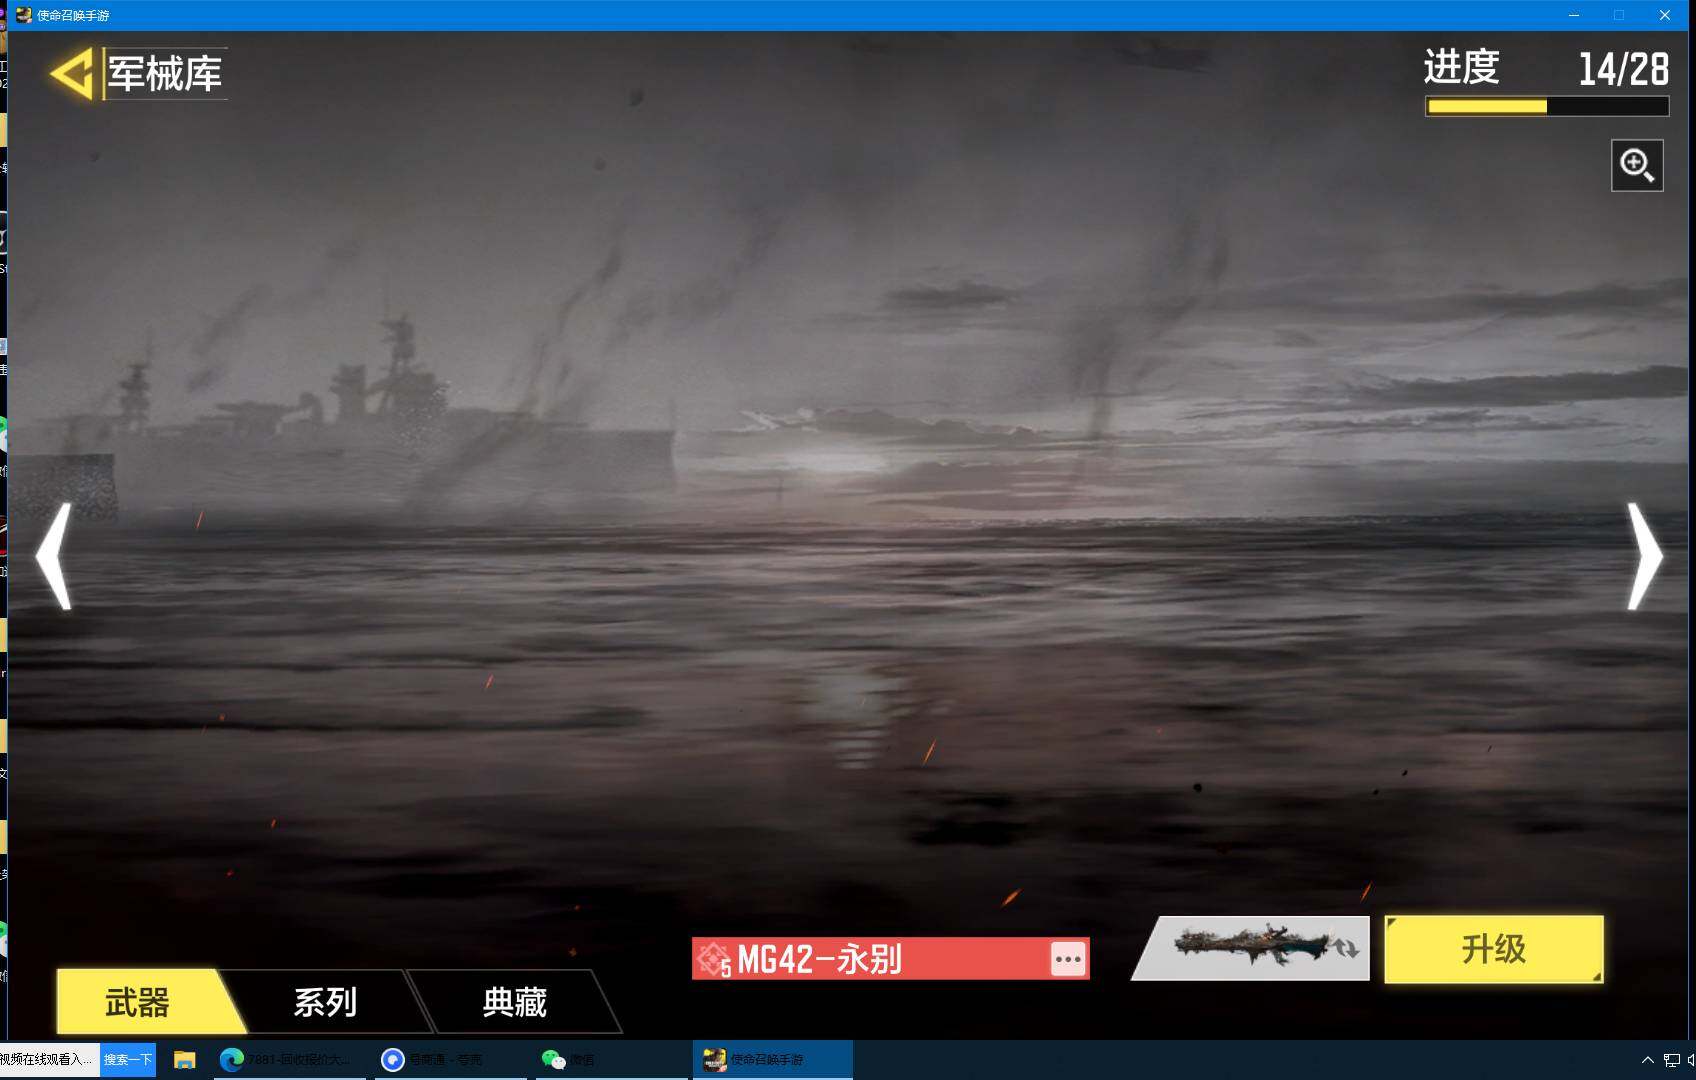Screen dimensions: 1696x1080
Task: Click the magnifier zoom-in icon
Action: pyautogui.click(x=1637, y=165)
